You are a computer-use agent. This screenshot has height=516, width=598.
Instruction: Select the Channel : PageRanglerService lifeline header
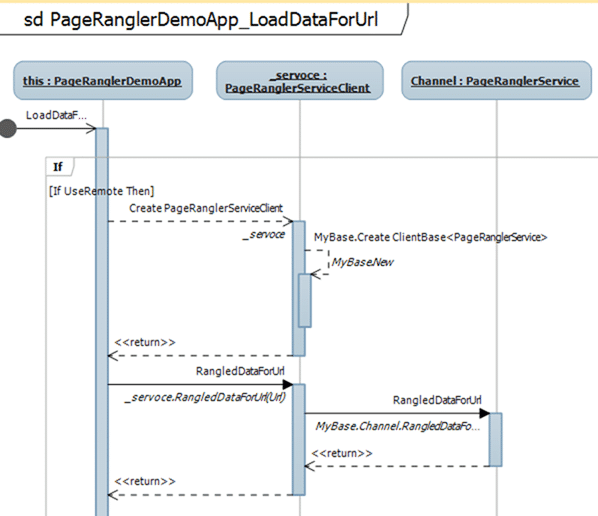pyautogui.click(x=497, y=80)
